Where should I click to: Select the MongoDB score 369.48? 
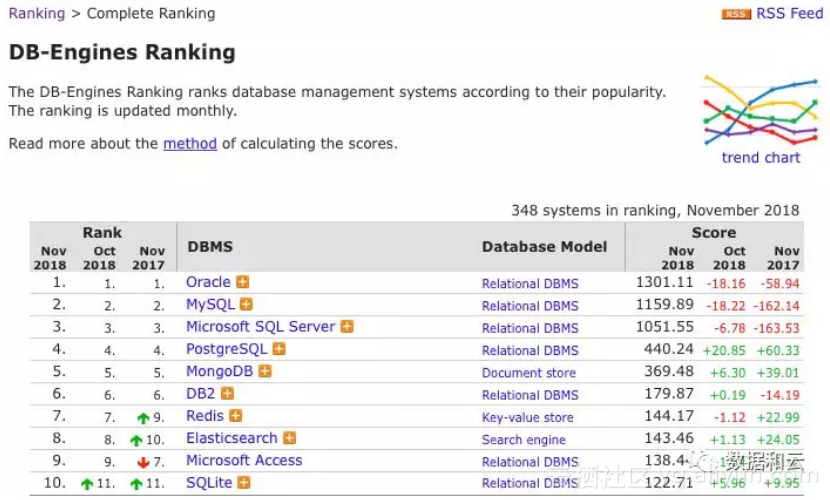click(669, 371)
